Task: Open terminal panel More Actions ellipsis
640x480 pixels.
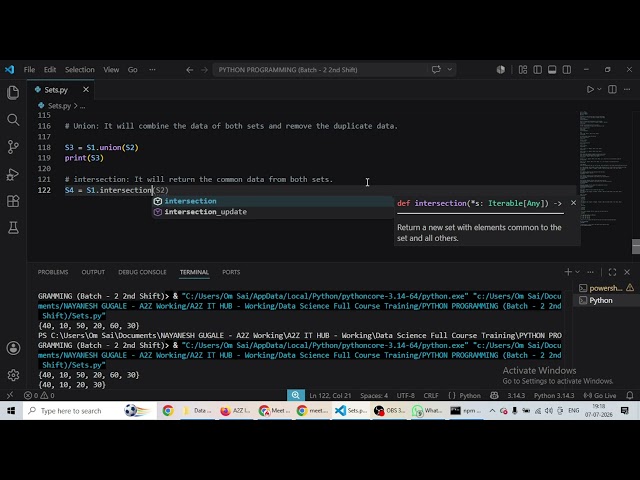Action: (x=590, y=272)
